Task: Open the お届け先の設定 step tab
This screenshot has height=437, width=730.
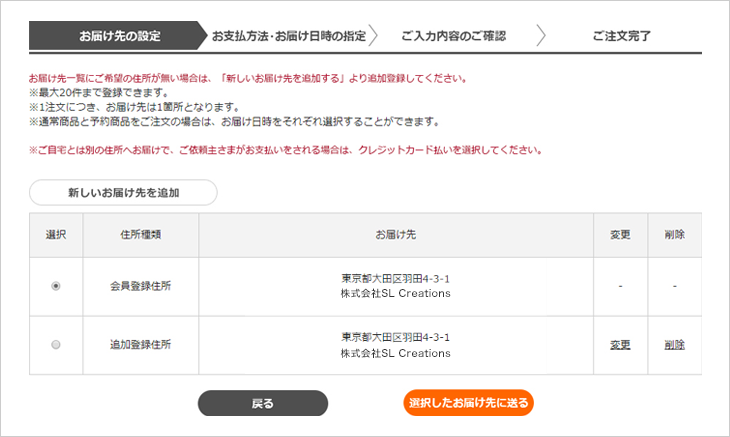Action: (x=119, y=36)
